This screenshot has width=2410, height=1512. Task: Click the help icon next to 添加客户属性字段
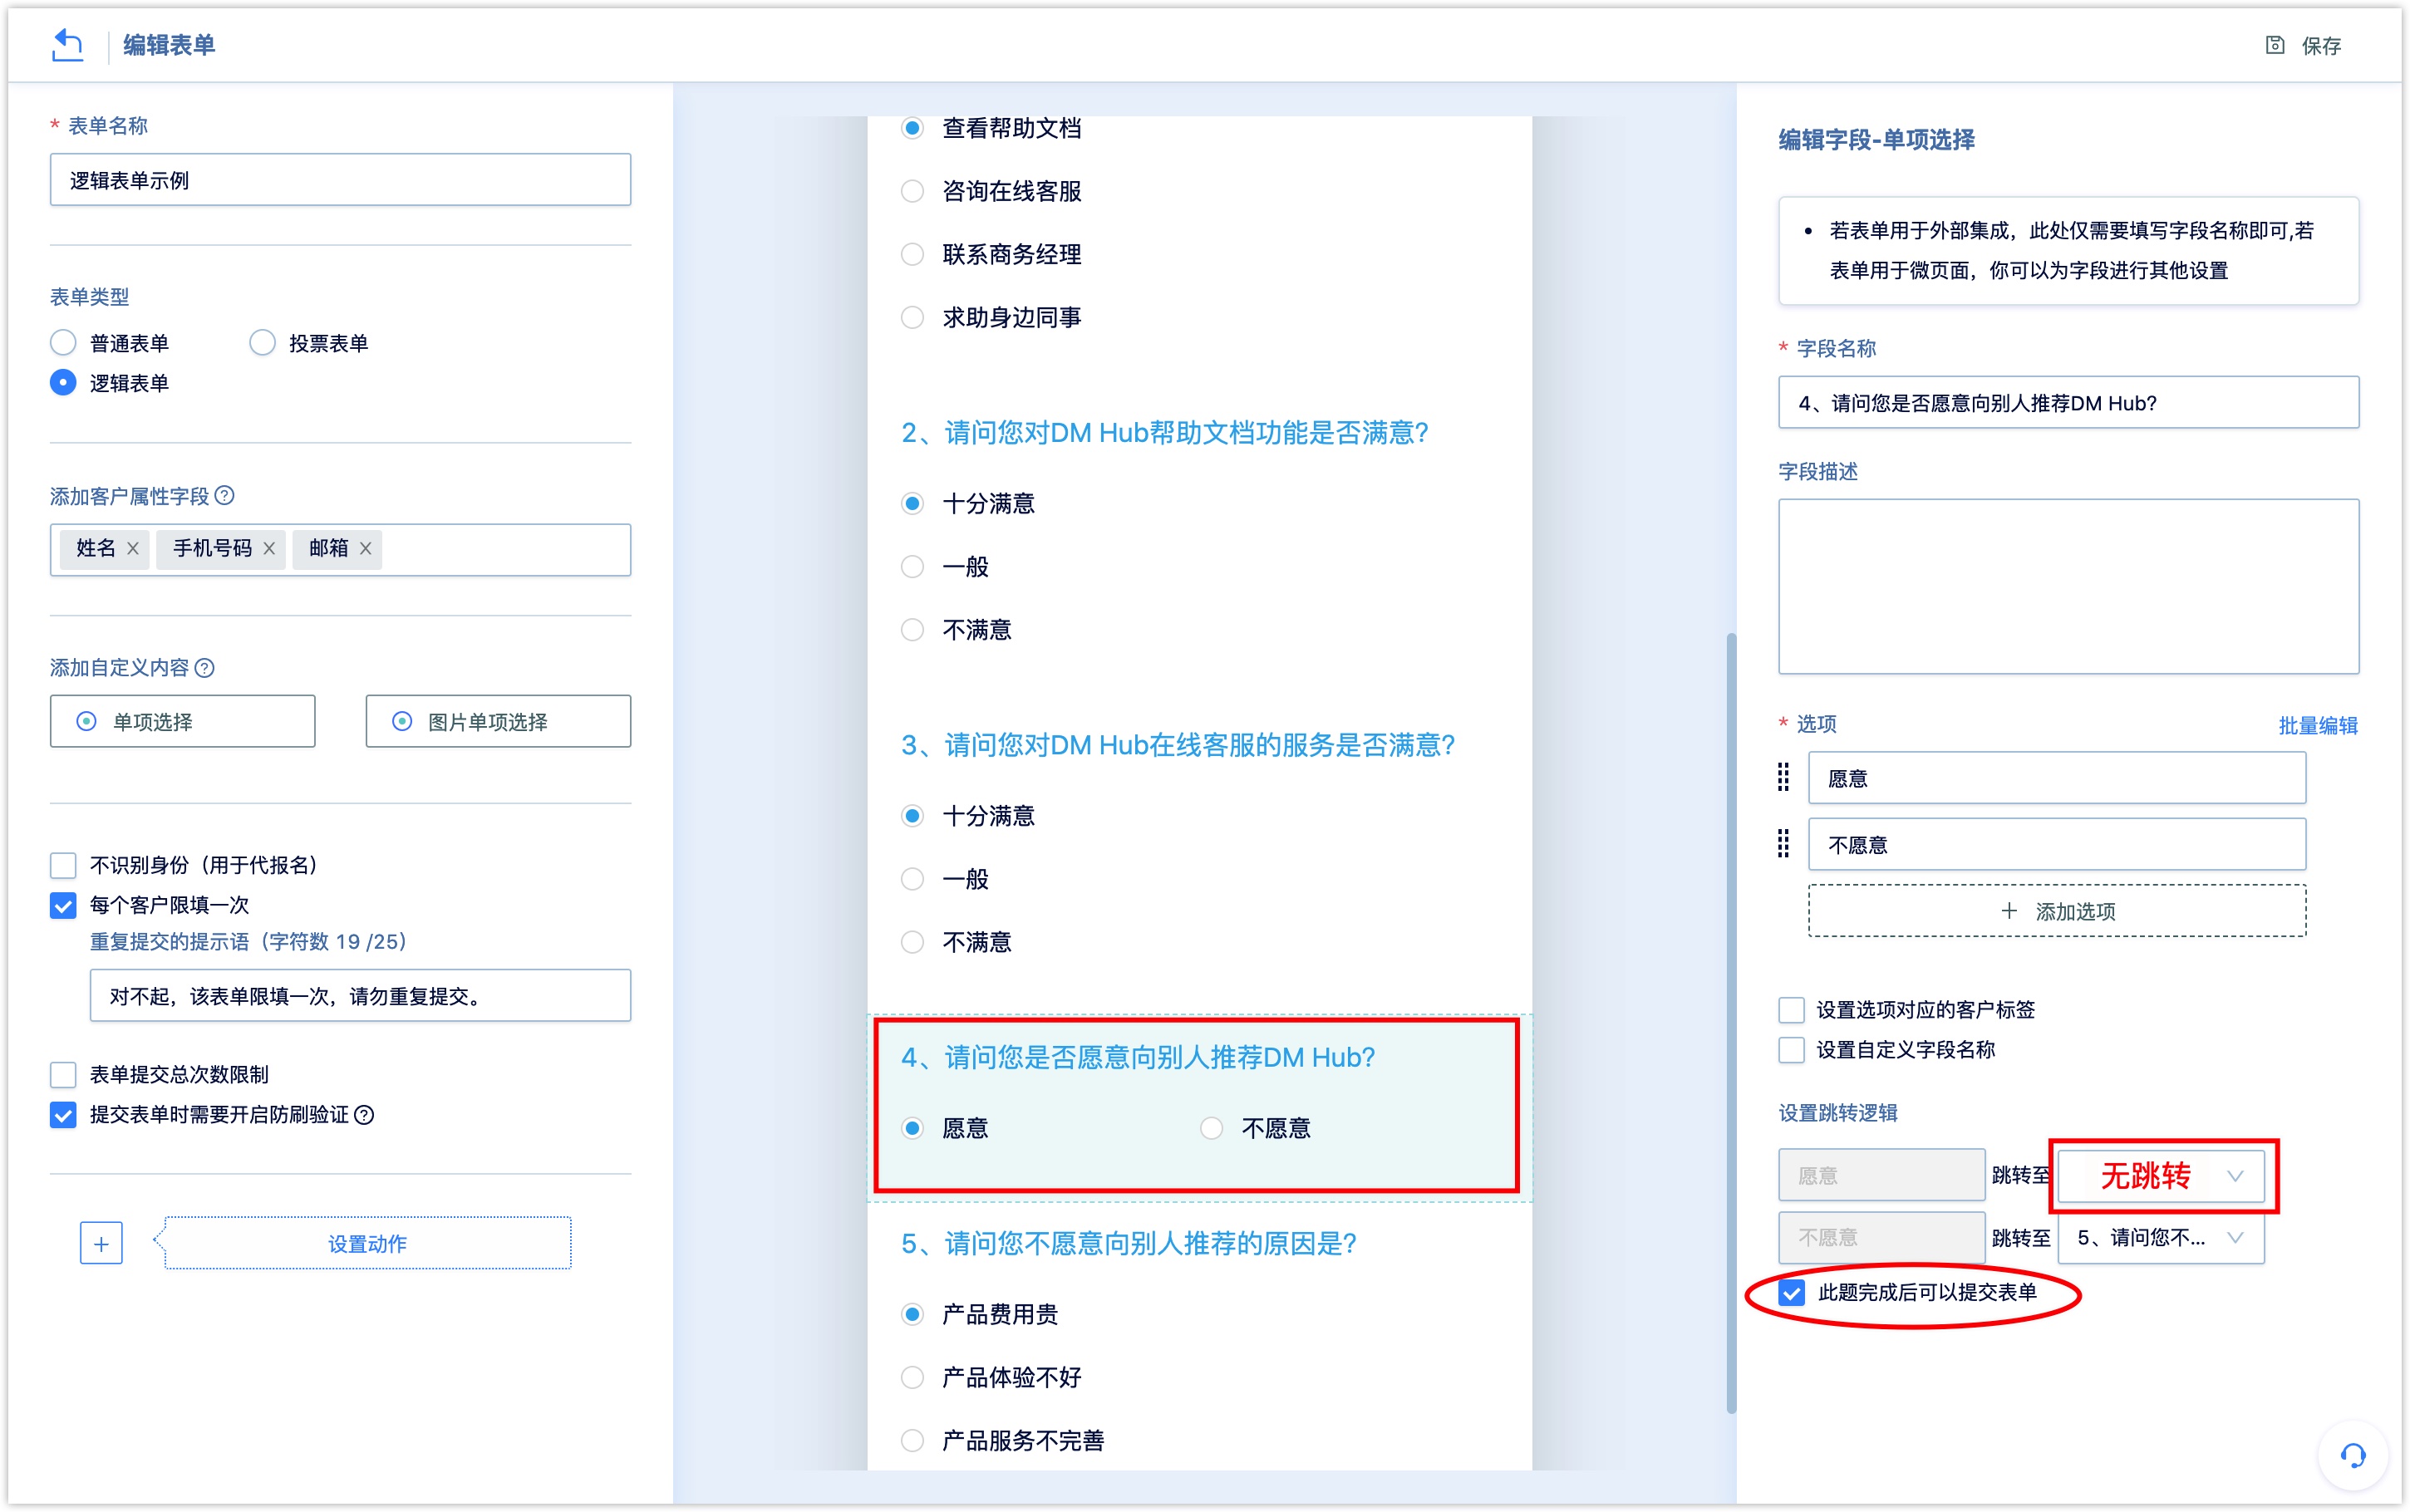pyautogui.click(x=225, y=495)
